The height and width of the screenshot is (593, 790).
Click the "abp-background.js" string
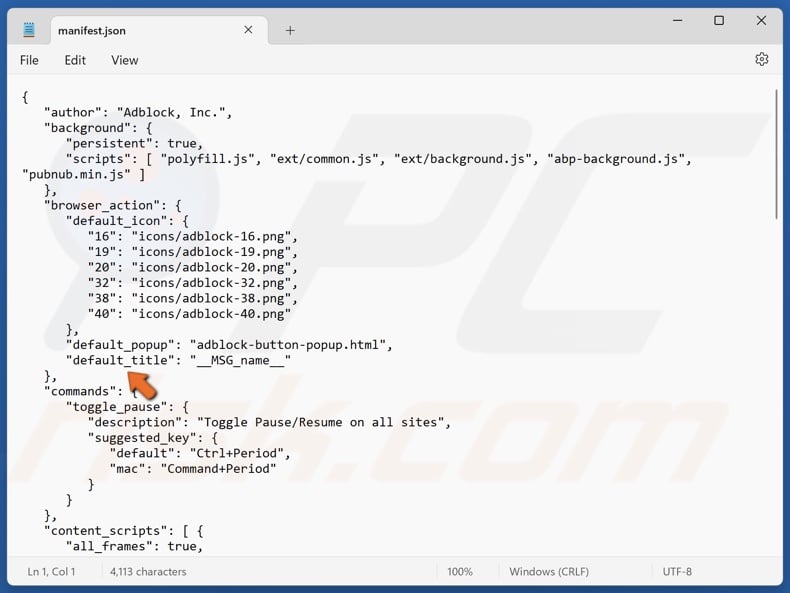point(616,159)
